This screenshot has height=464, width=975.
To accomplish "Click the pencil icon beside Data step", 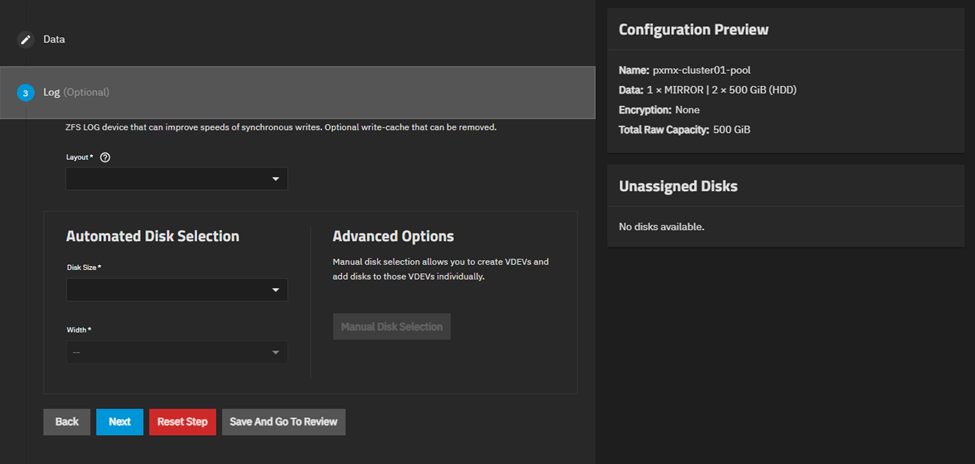I will (26, 40).
